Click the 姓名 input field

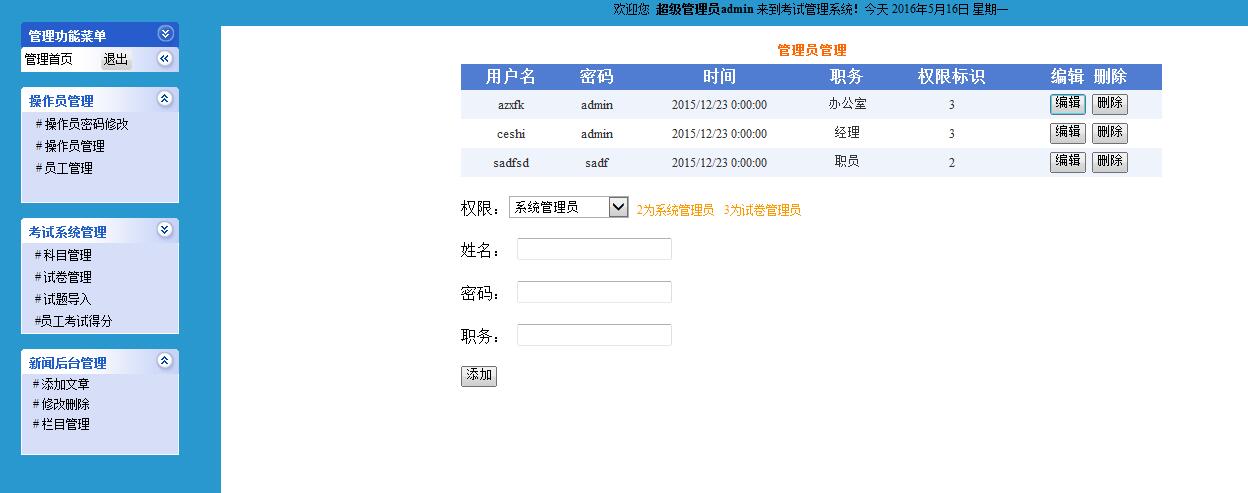point(594,249)
